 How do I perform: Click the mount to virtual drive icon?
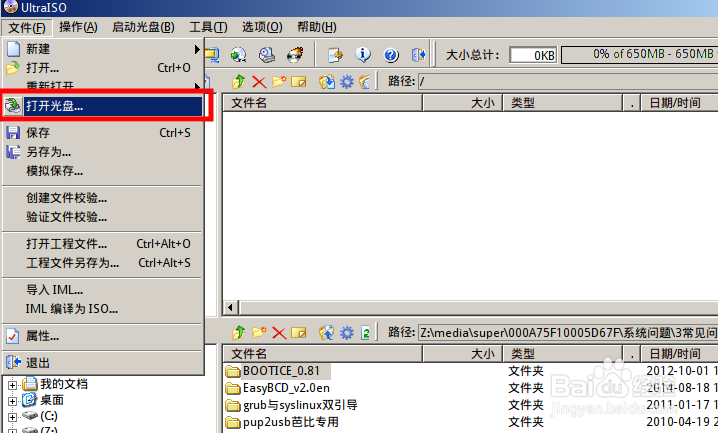pyautogui.click(x=267, y=55)
